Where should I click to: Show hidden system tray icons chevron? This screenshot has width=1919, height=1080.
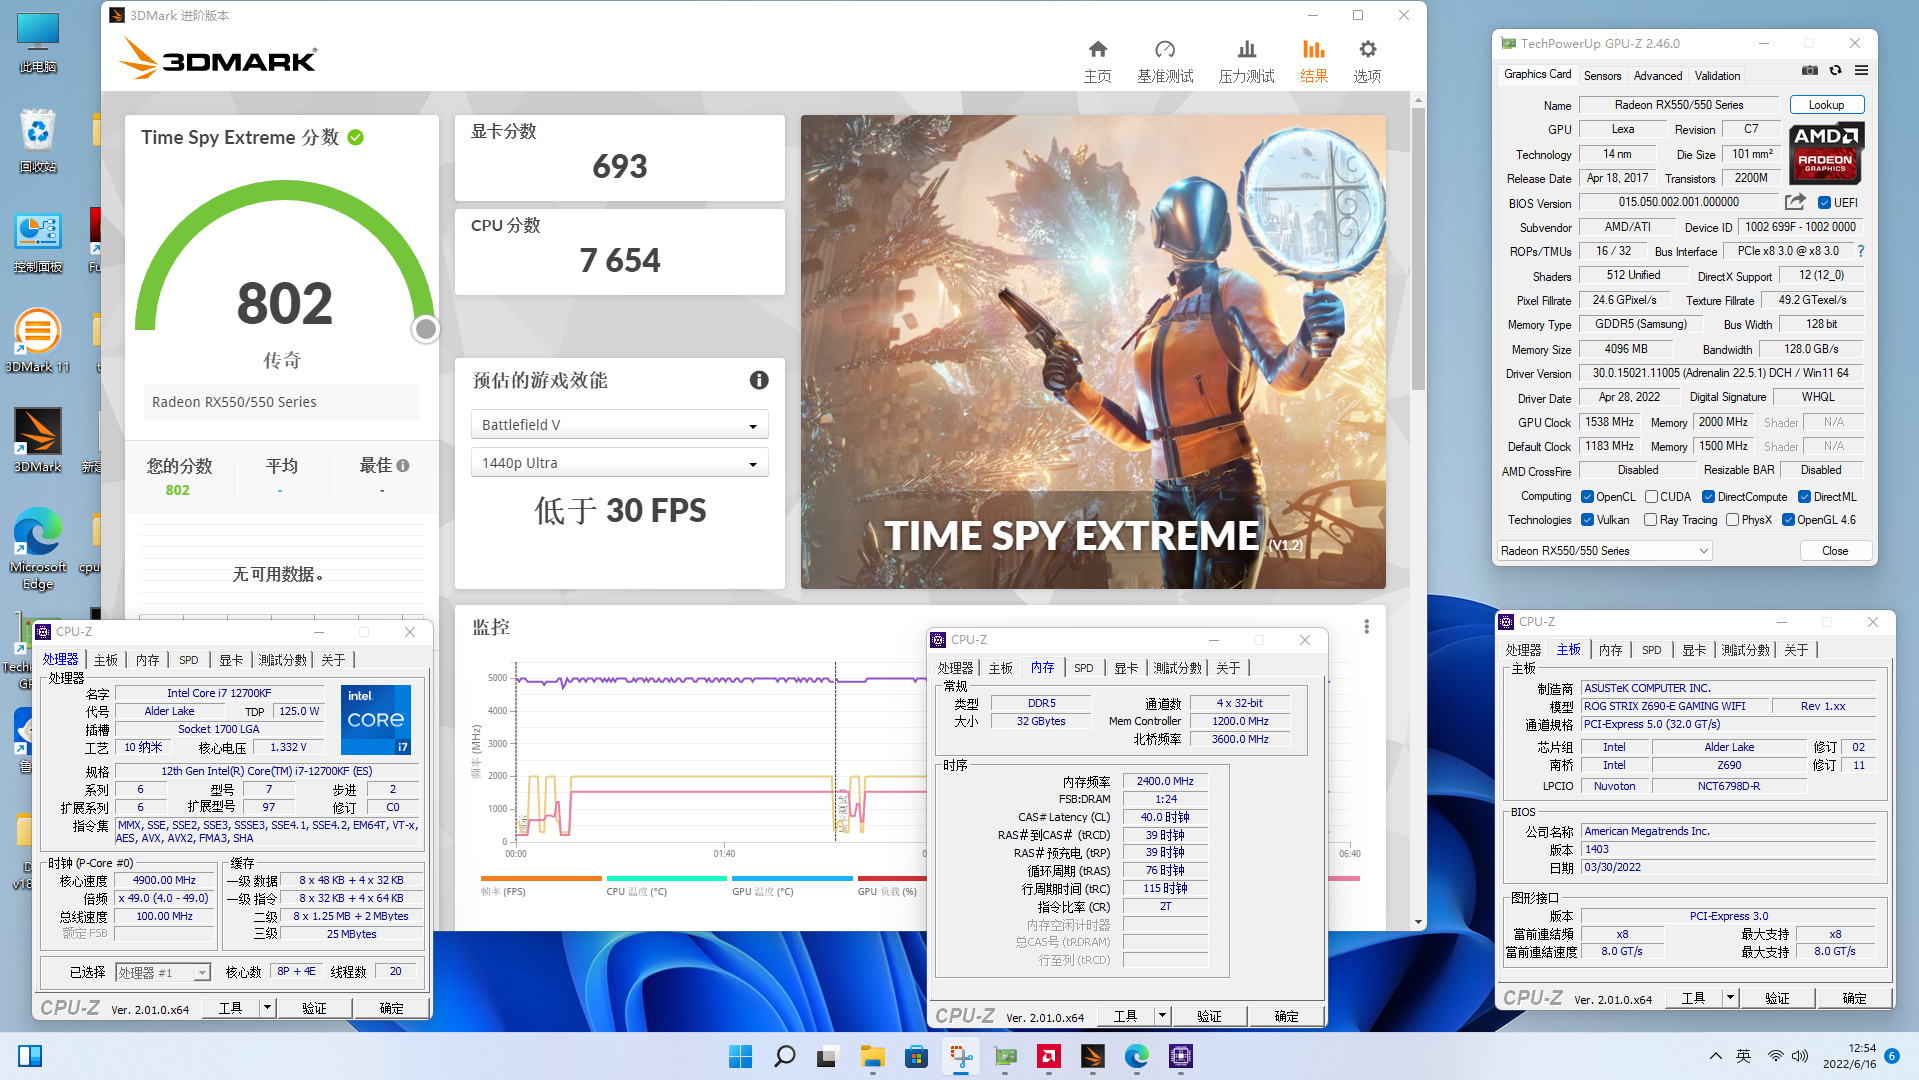[1715, 1056]
